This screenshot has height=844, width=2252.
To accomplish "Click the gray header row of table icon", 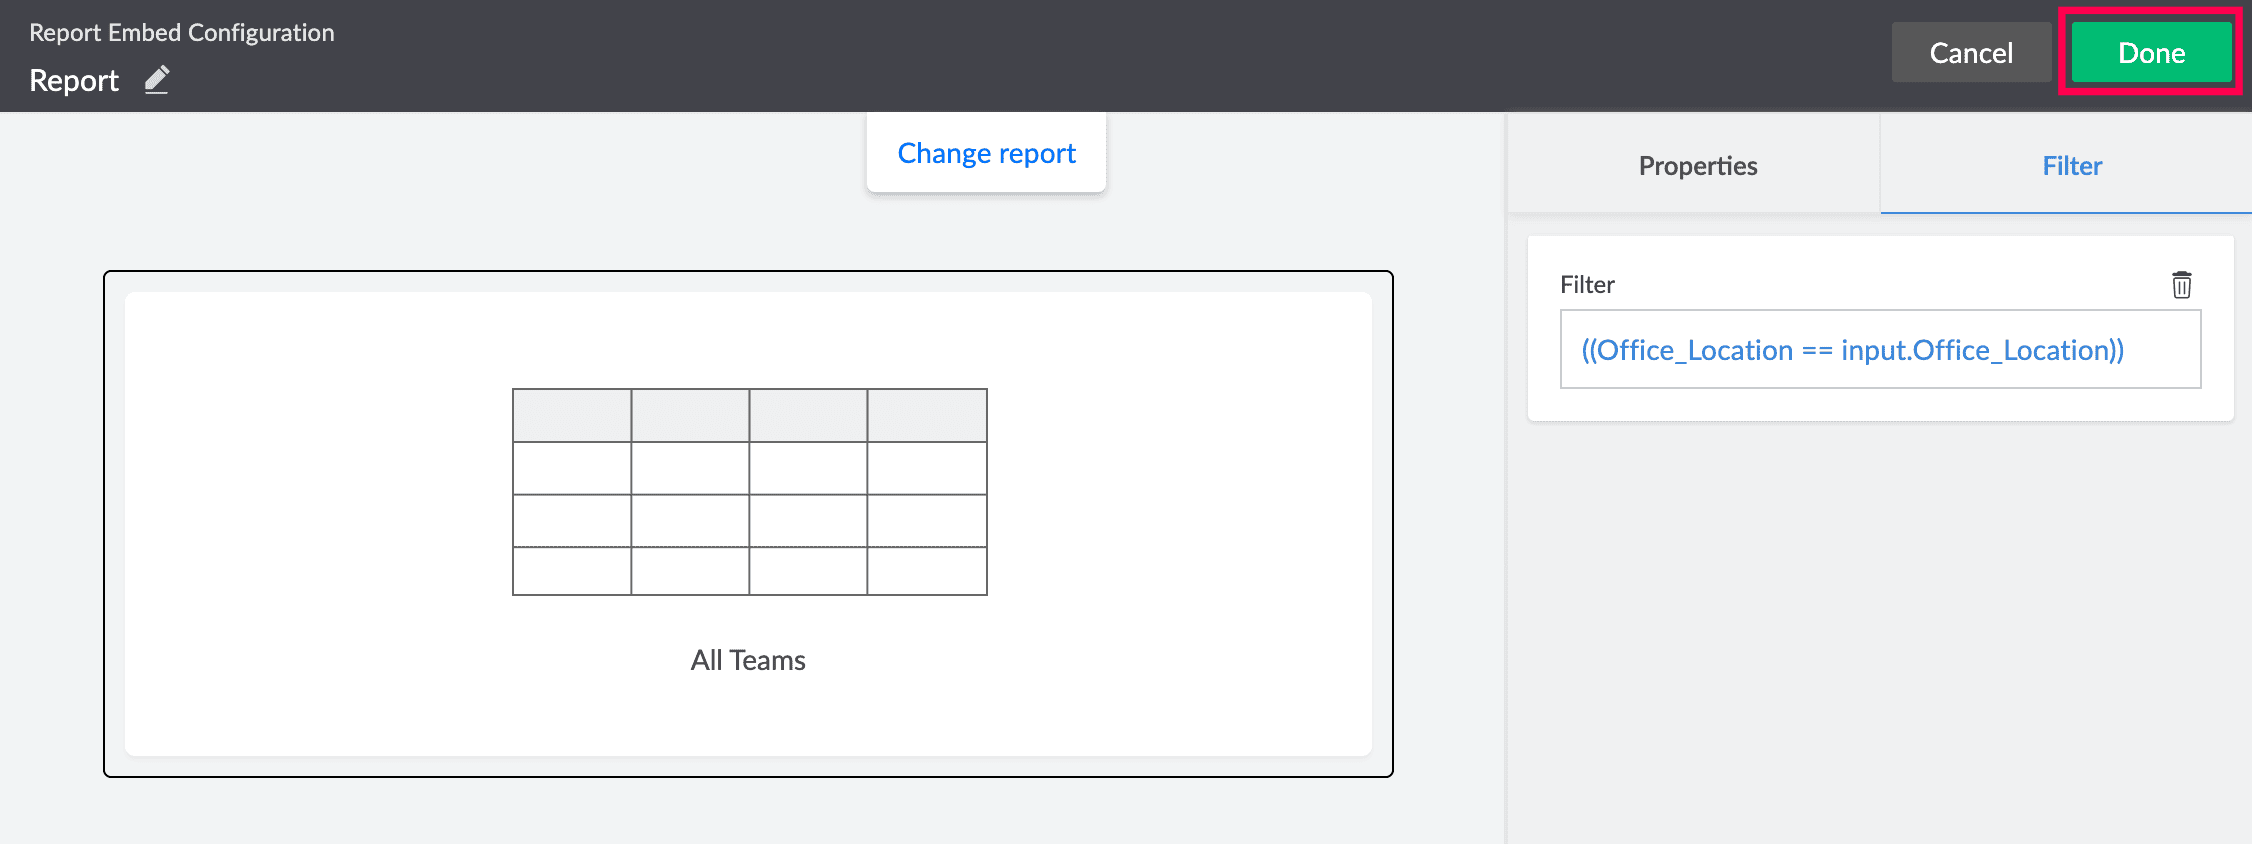I will (x=749, y=415).
